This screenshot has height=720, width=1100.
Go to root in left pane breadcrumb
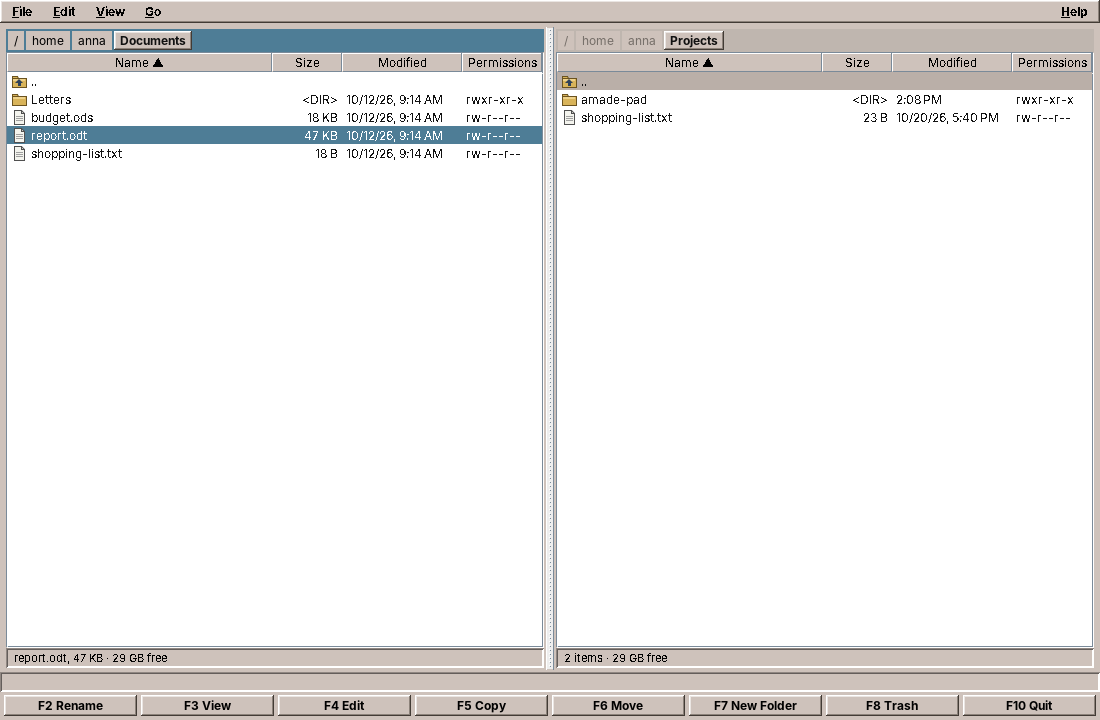(x=16, y=41)
